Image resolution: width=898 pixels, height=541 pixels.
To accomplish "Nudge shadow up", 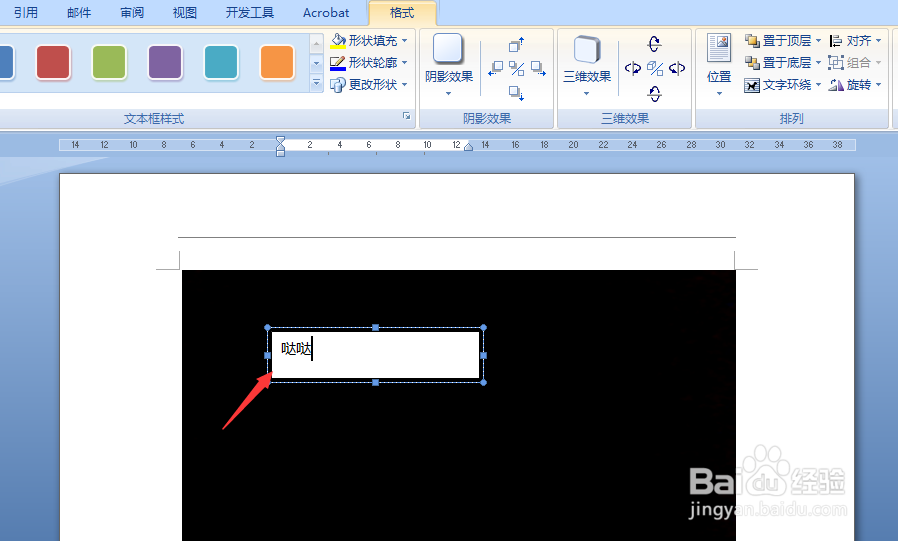I will 517,45.
